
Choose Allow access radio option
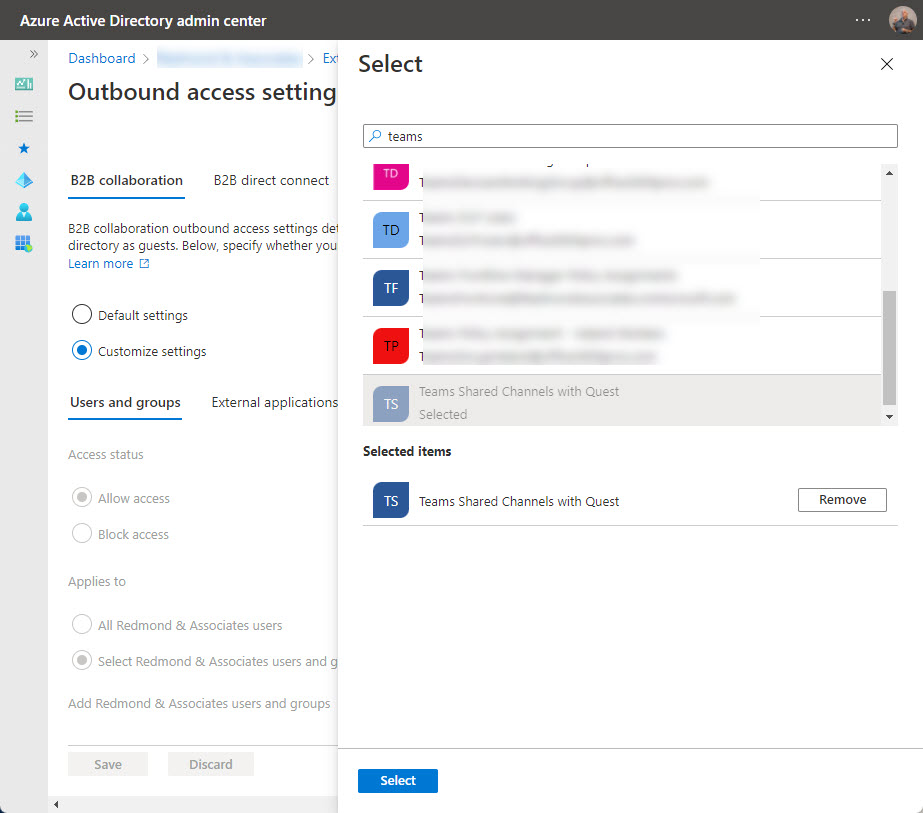[82, 498]
